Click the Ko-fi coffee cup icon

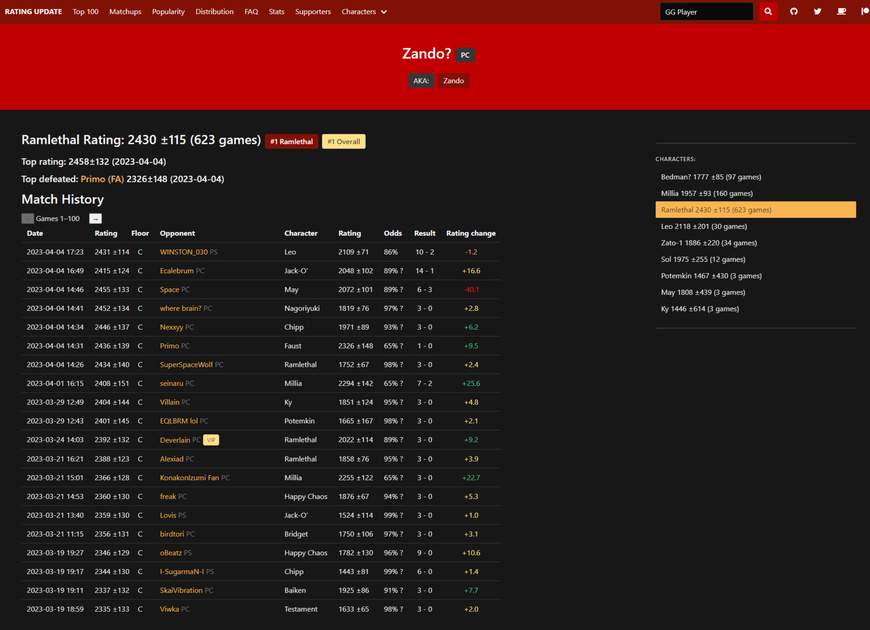(841, 12)
